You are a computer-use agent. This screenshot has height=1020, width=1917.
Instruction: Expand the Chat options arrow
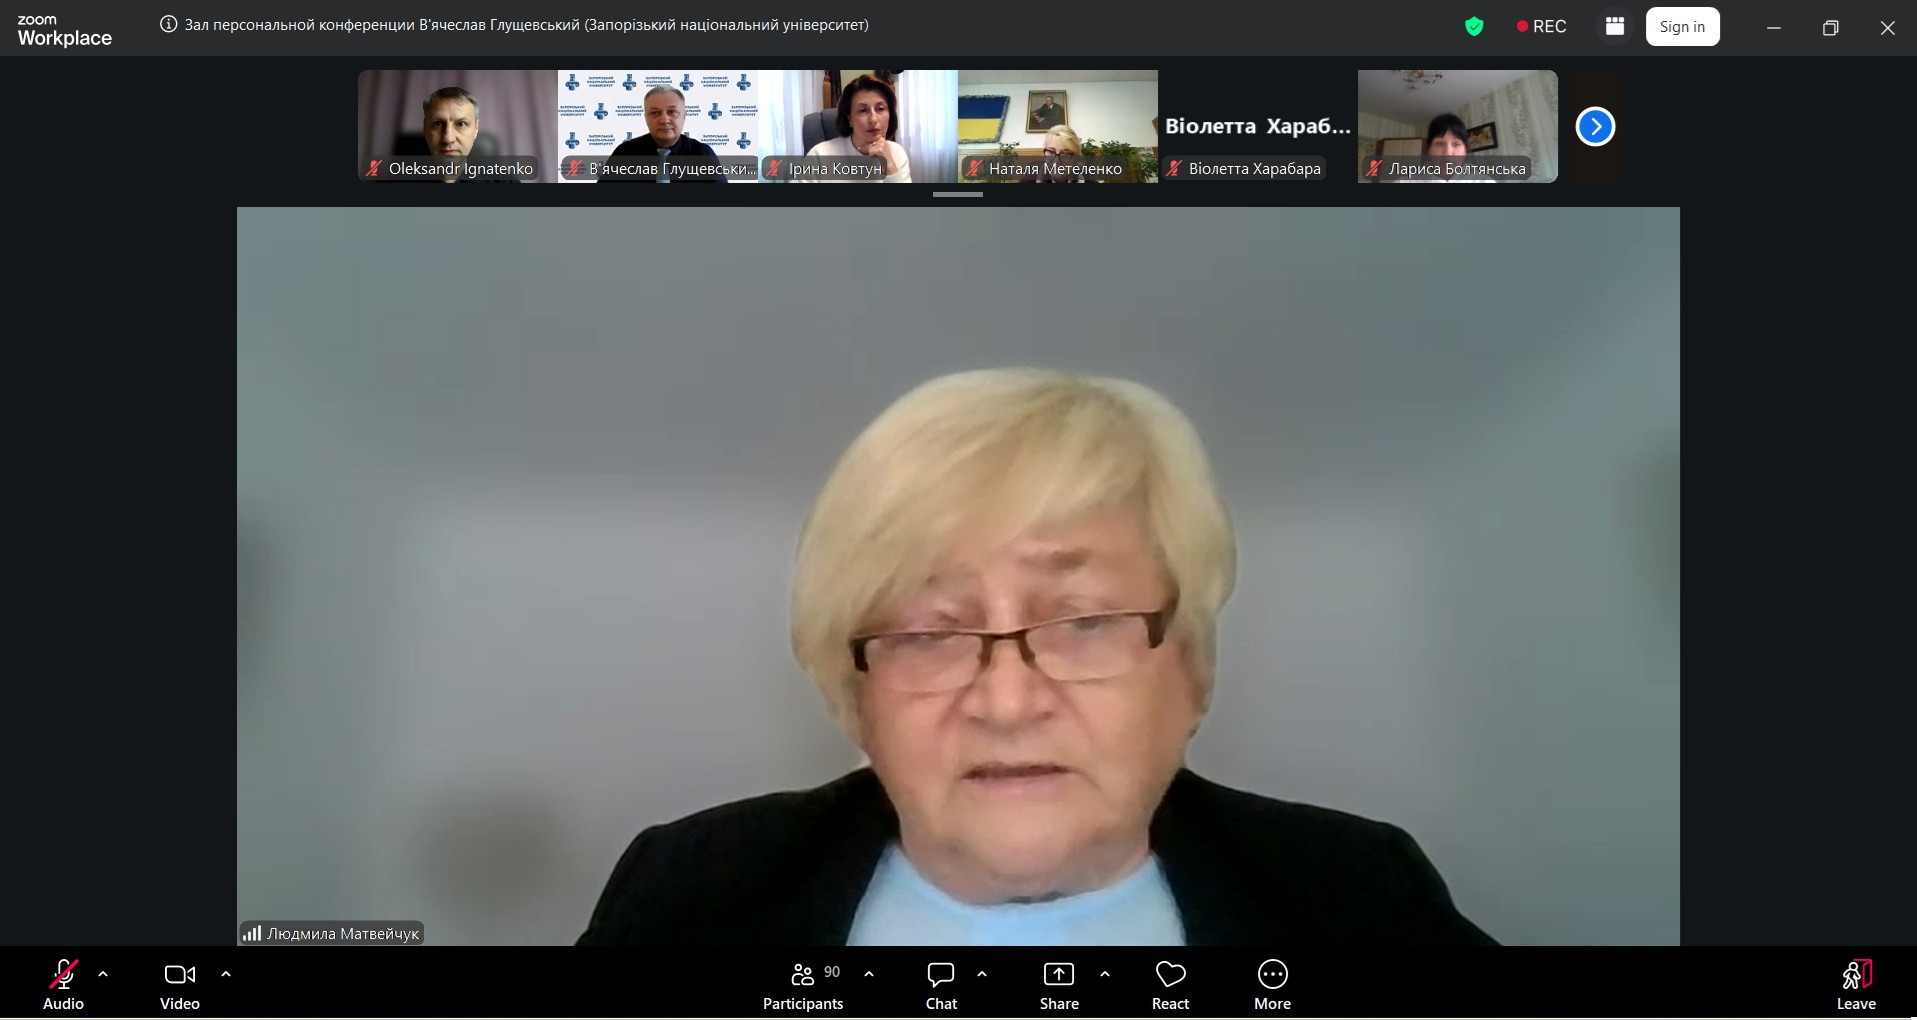982,973
